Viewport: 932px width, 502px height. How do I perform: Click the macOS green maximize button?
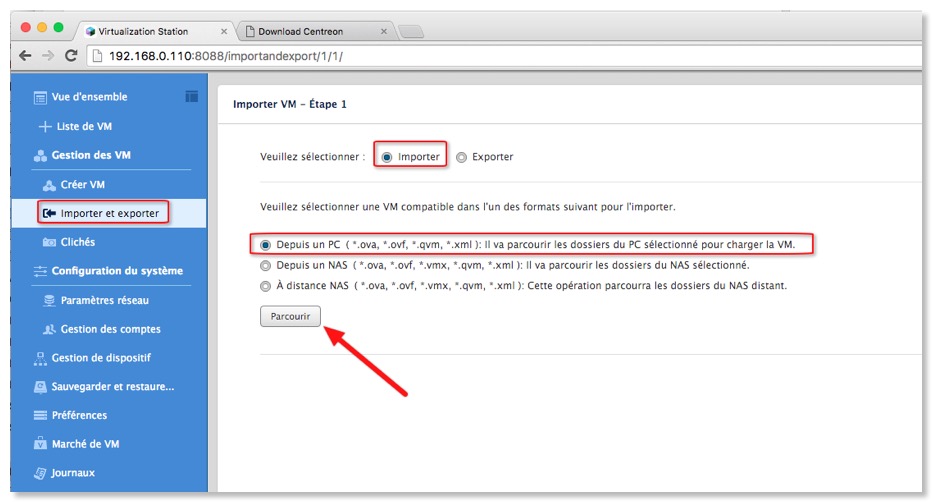58,27
